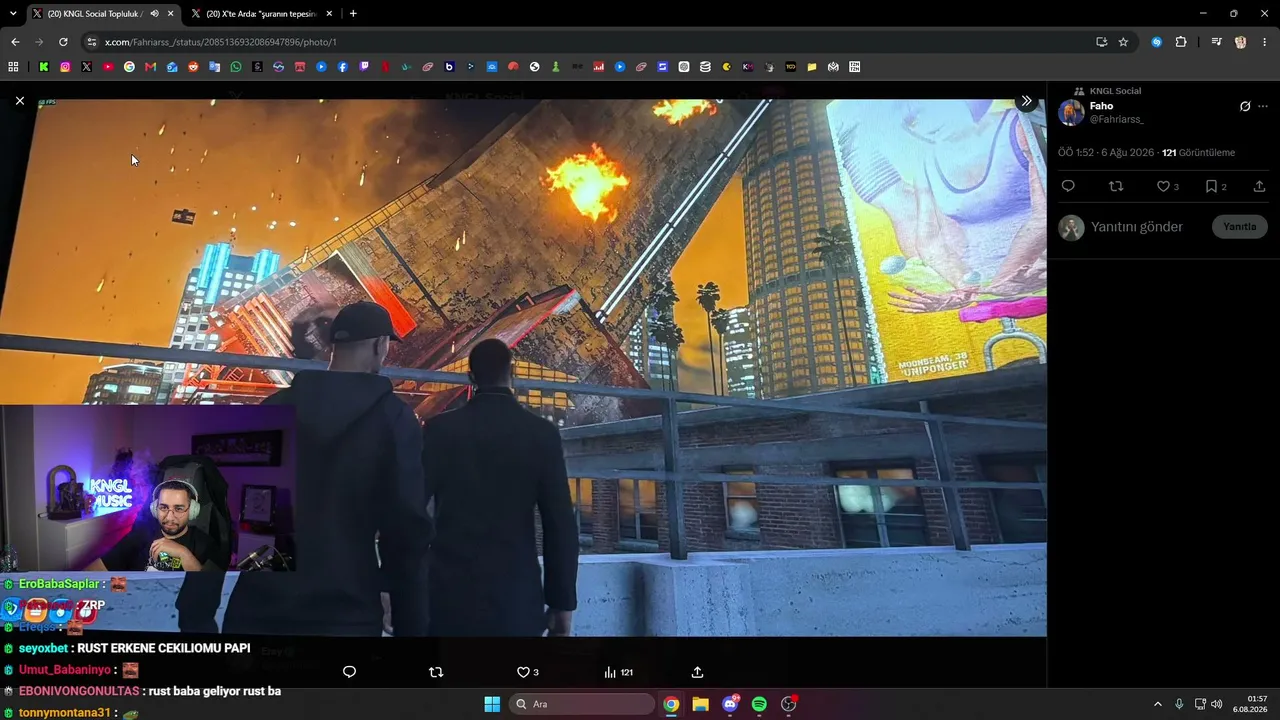Expand the tab search dropdown

(x=13, y=14)
